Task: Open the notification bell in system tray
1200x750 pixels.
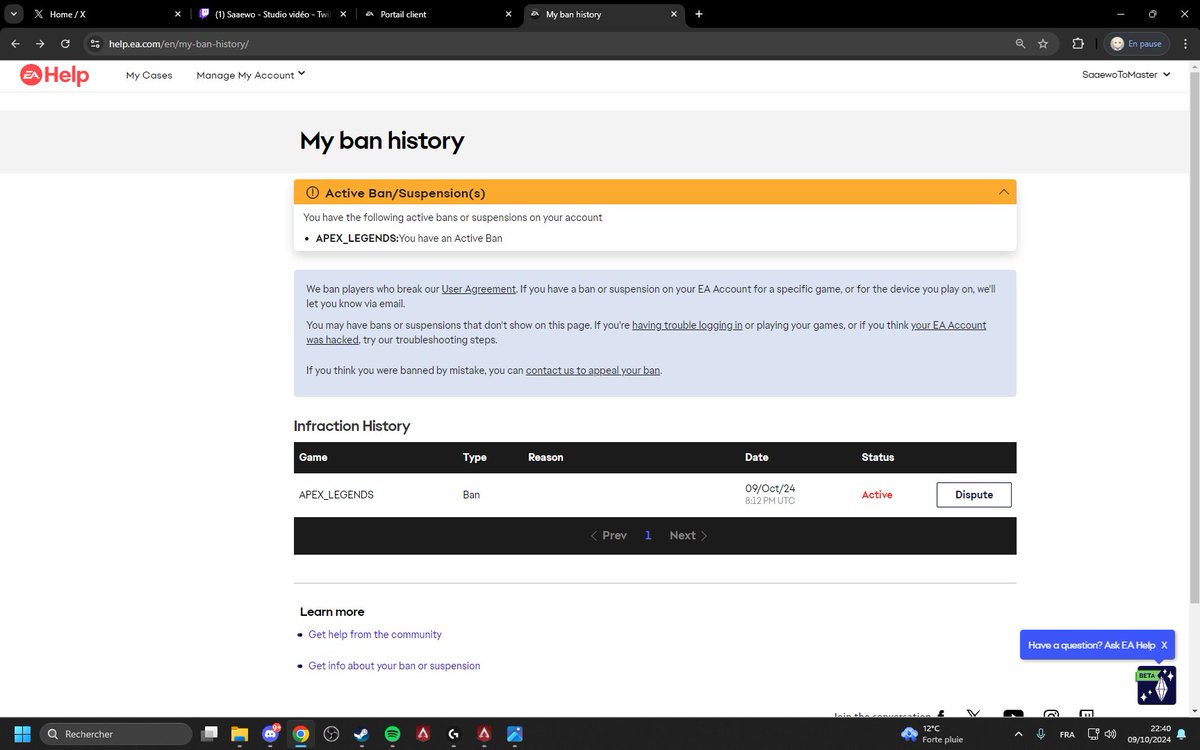Action: coord(1183,733)
